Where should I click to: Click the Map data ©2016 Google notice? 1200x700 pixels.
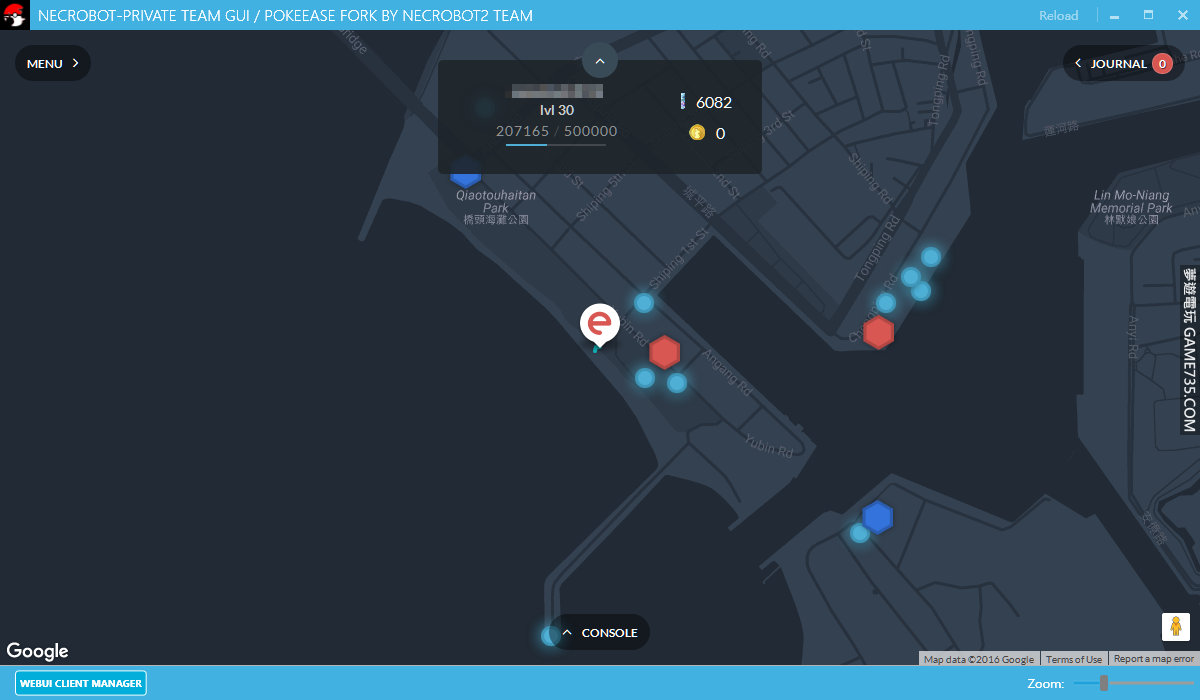point(979,659)
